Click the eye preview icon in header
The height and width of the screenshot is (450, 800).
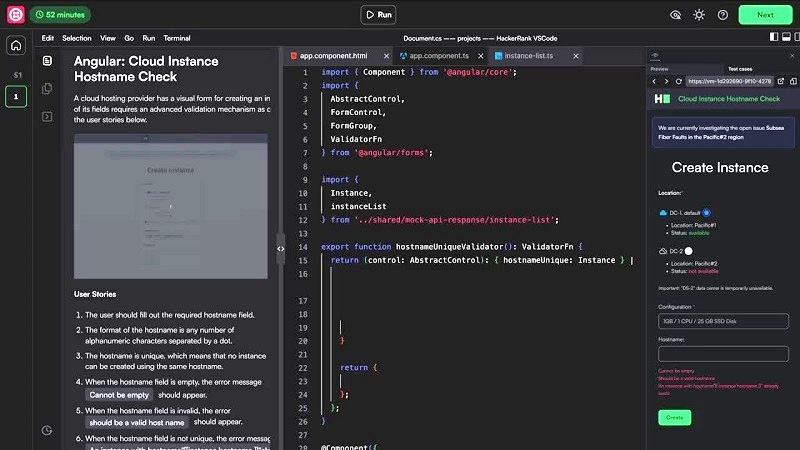(675, 15)
